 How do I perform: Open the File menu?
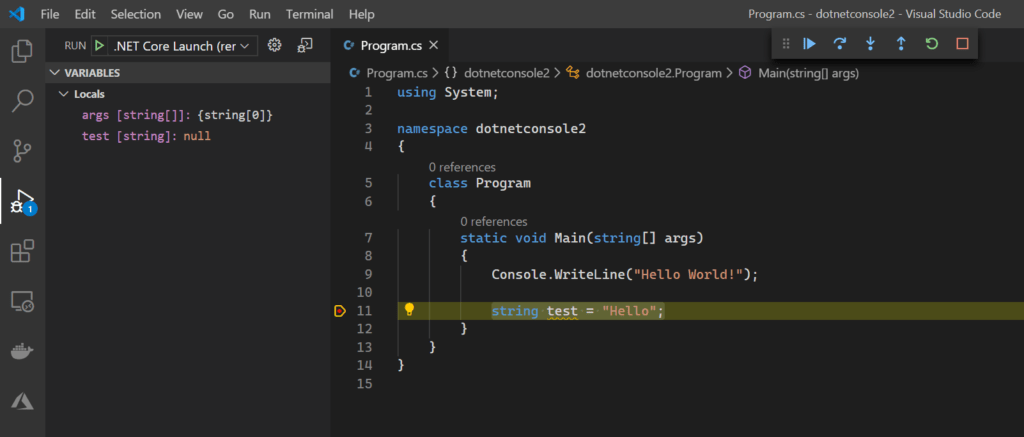pyautogui.click(x=50, y=14)
